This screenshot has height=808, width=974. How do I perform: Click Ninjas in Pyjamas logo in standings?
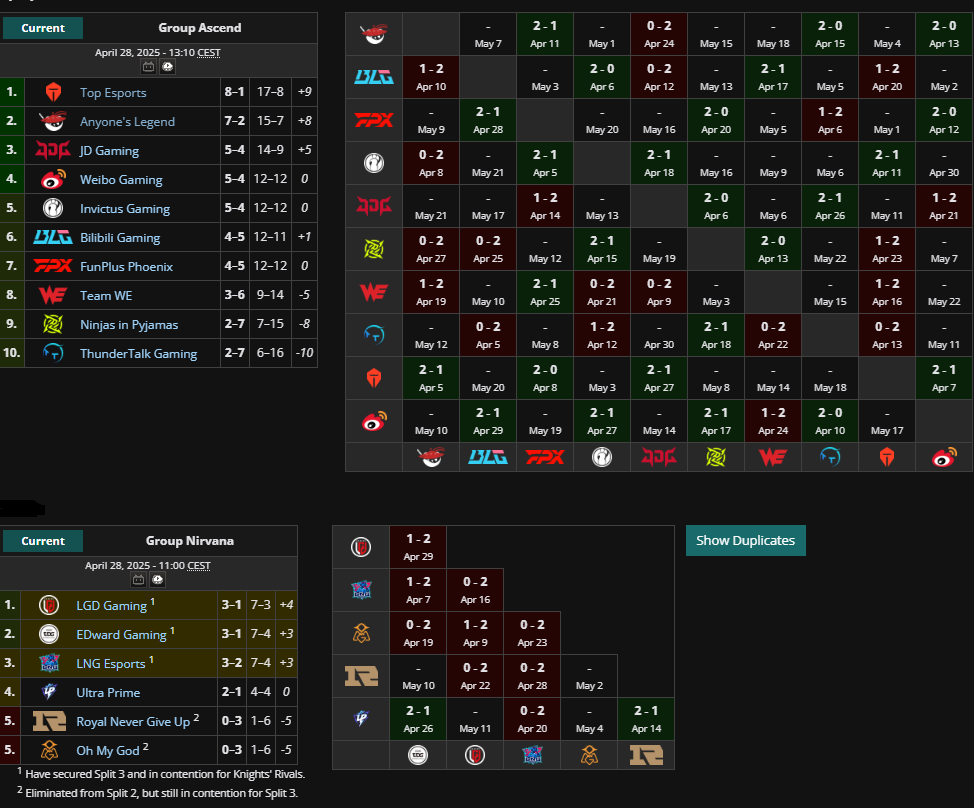tap(53, 324)
